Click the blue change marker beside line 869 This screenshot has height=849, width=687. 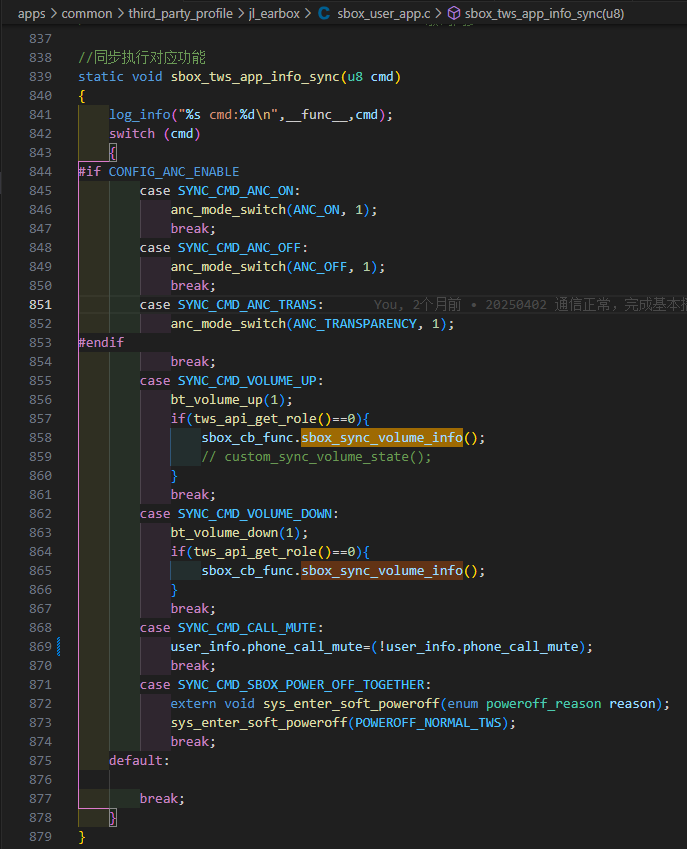coord(58,647)
